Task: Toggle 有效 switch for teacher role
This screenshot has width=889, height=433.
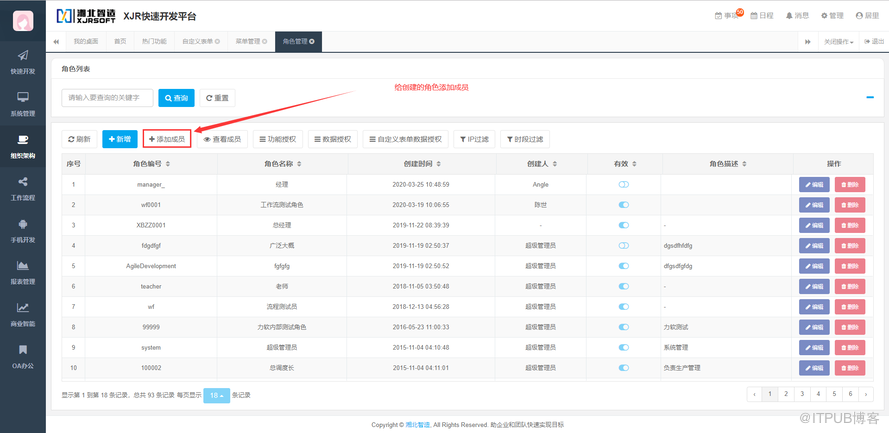Action: [x=624, y=286]
